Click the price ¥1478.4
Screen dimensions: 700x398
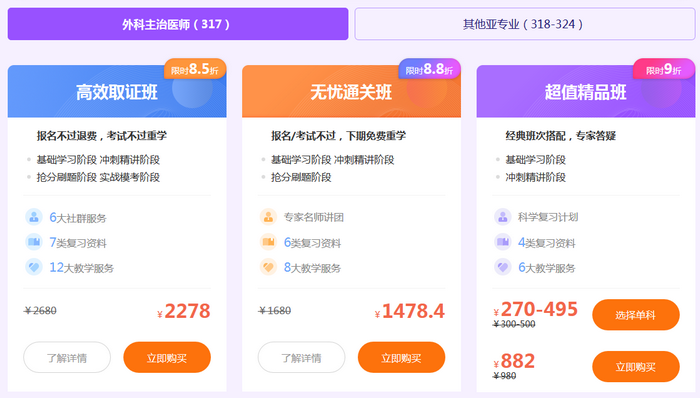click(409, 311)
